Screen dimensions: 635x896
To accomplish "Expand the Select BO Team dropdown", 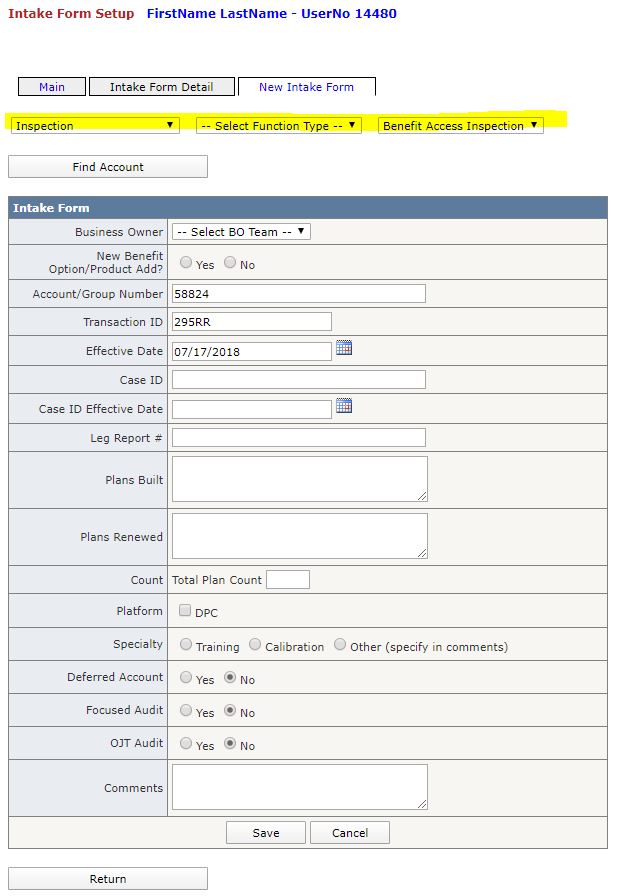I will [x=241, y=231].
